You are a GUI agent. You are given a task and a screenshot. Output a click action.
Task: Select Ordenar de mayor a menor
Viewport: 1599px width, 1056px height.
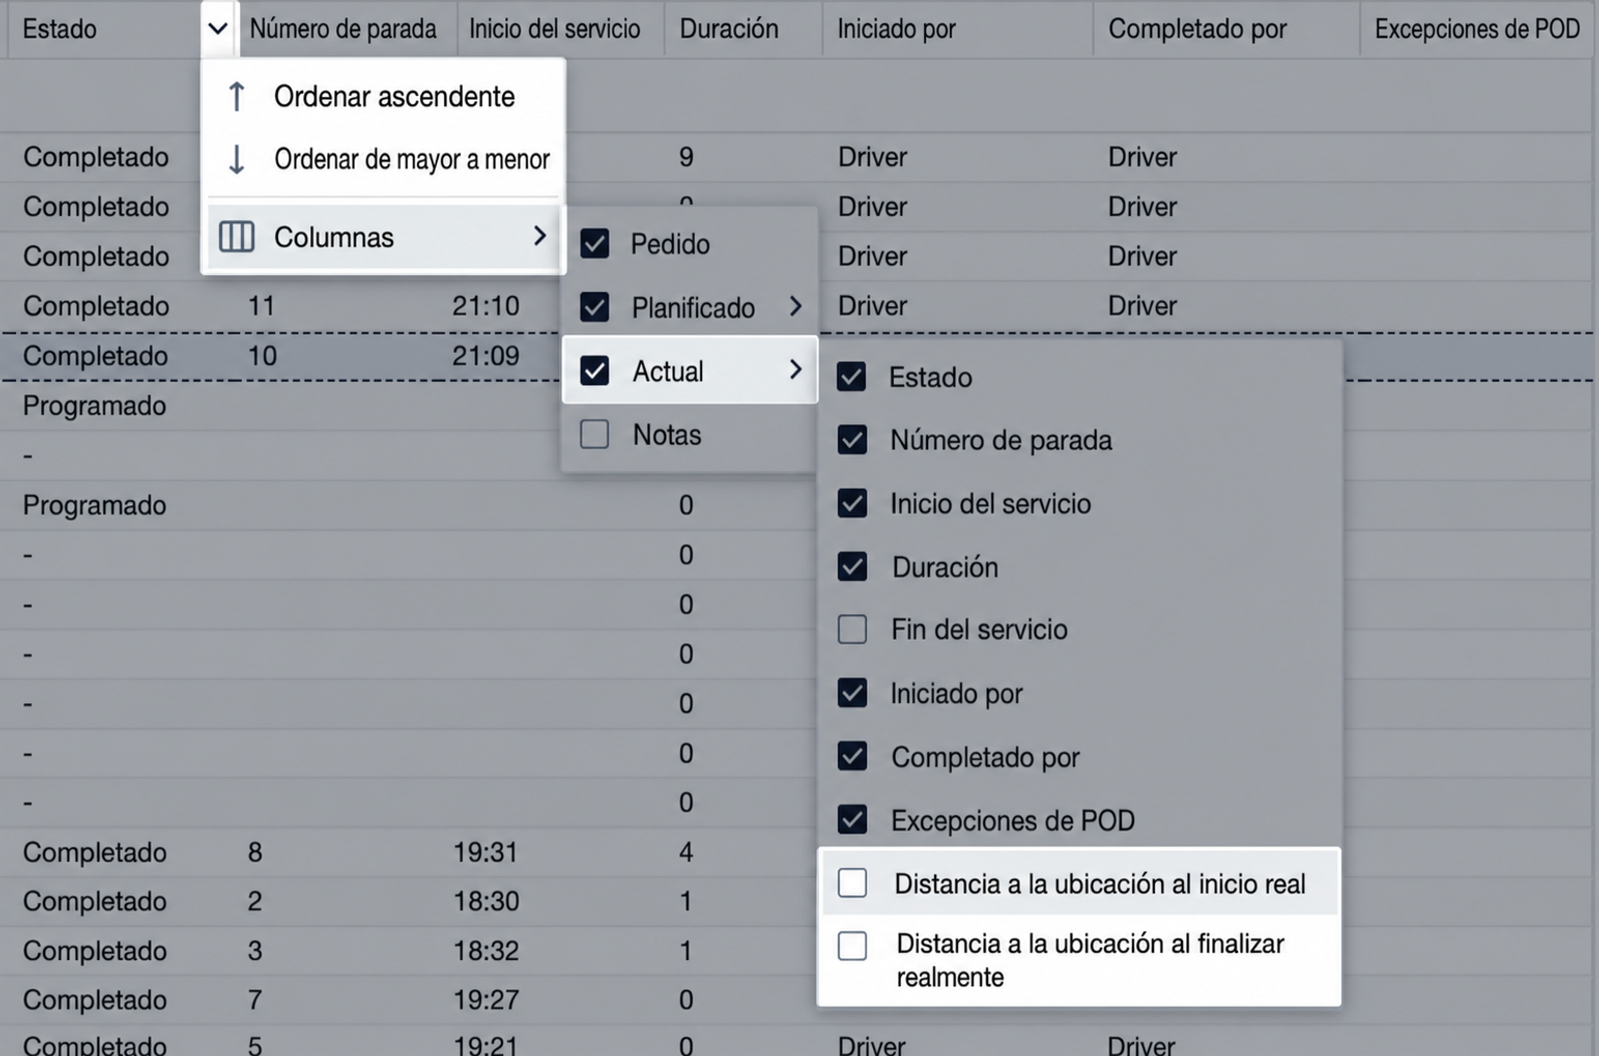[384, 159]
